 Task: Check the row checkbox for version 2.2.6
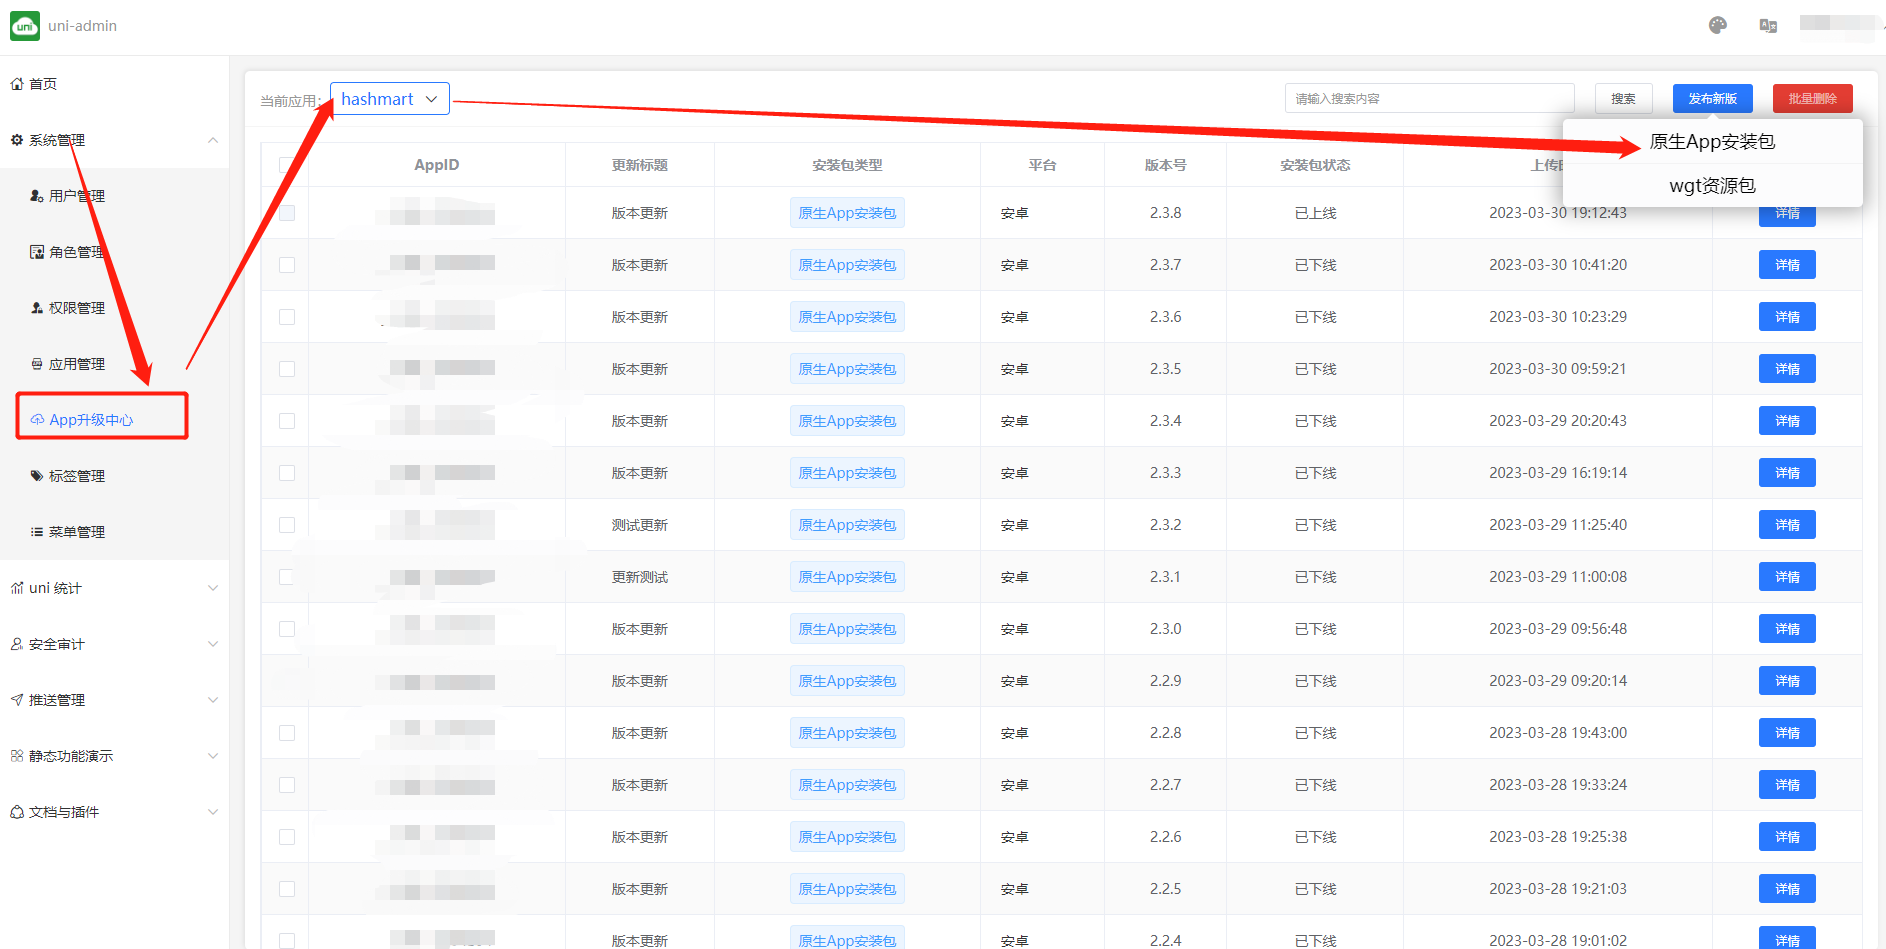pyautogui.click(x=287, y=837)
